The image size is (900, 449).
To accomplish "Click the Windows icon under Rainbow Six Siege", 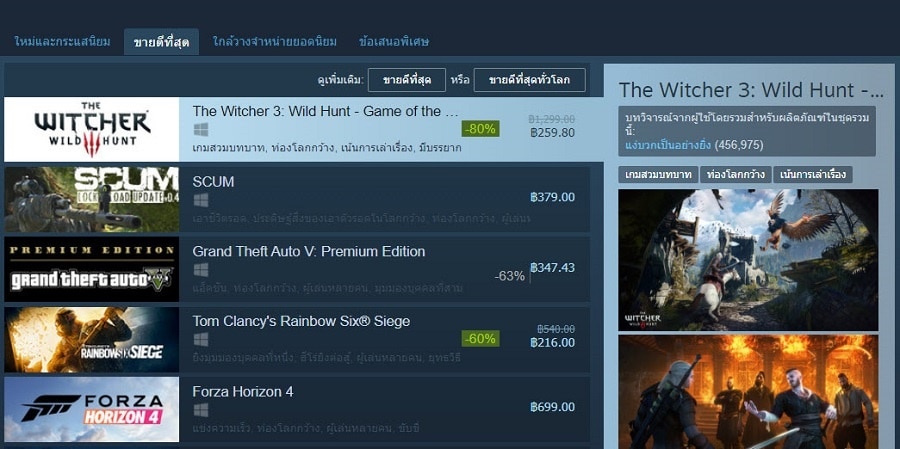I will click(200, 340).
